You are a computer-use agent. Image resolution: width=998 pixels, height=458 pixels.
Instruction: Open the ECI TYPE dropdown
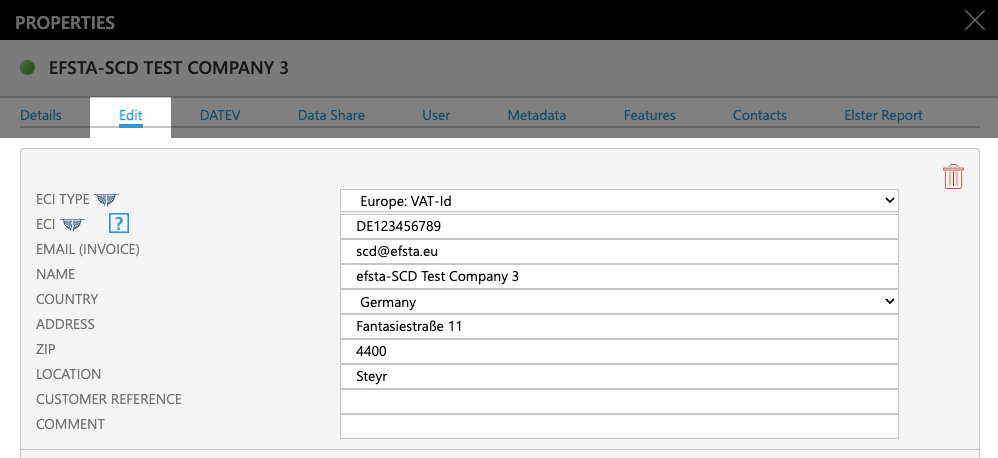(x=619, y=201)
